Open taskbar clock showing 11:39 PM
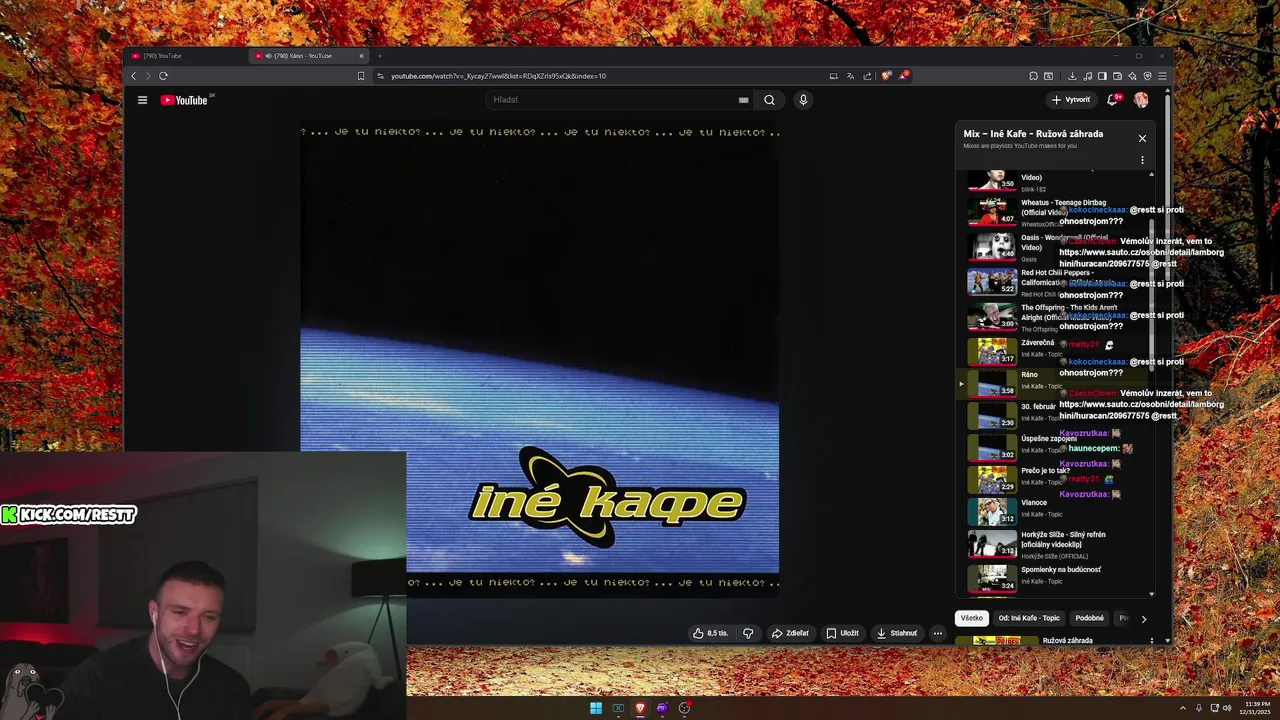Viewport: 1280px width, 720px height. click(x=1254, y=708)
